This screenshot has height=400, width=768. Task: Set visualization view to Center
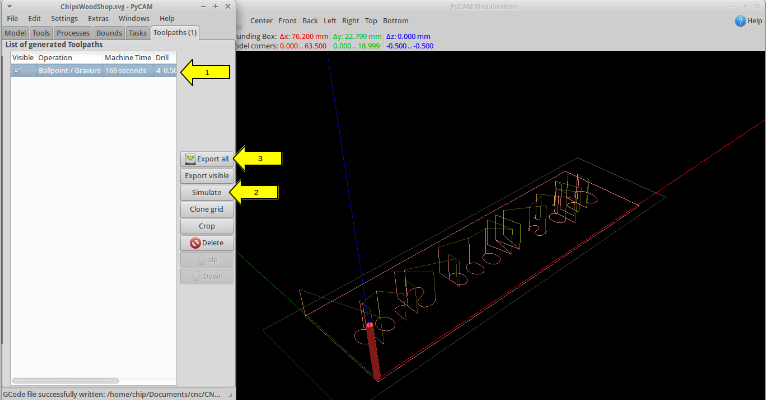point(262,21)
